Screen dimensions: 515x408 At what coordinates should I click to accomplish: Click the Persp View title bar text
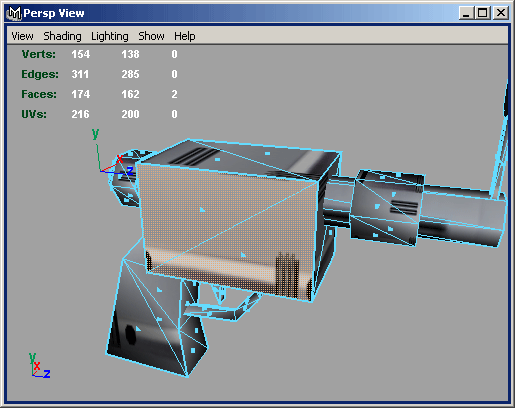click(x=54, y=13)
